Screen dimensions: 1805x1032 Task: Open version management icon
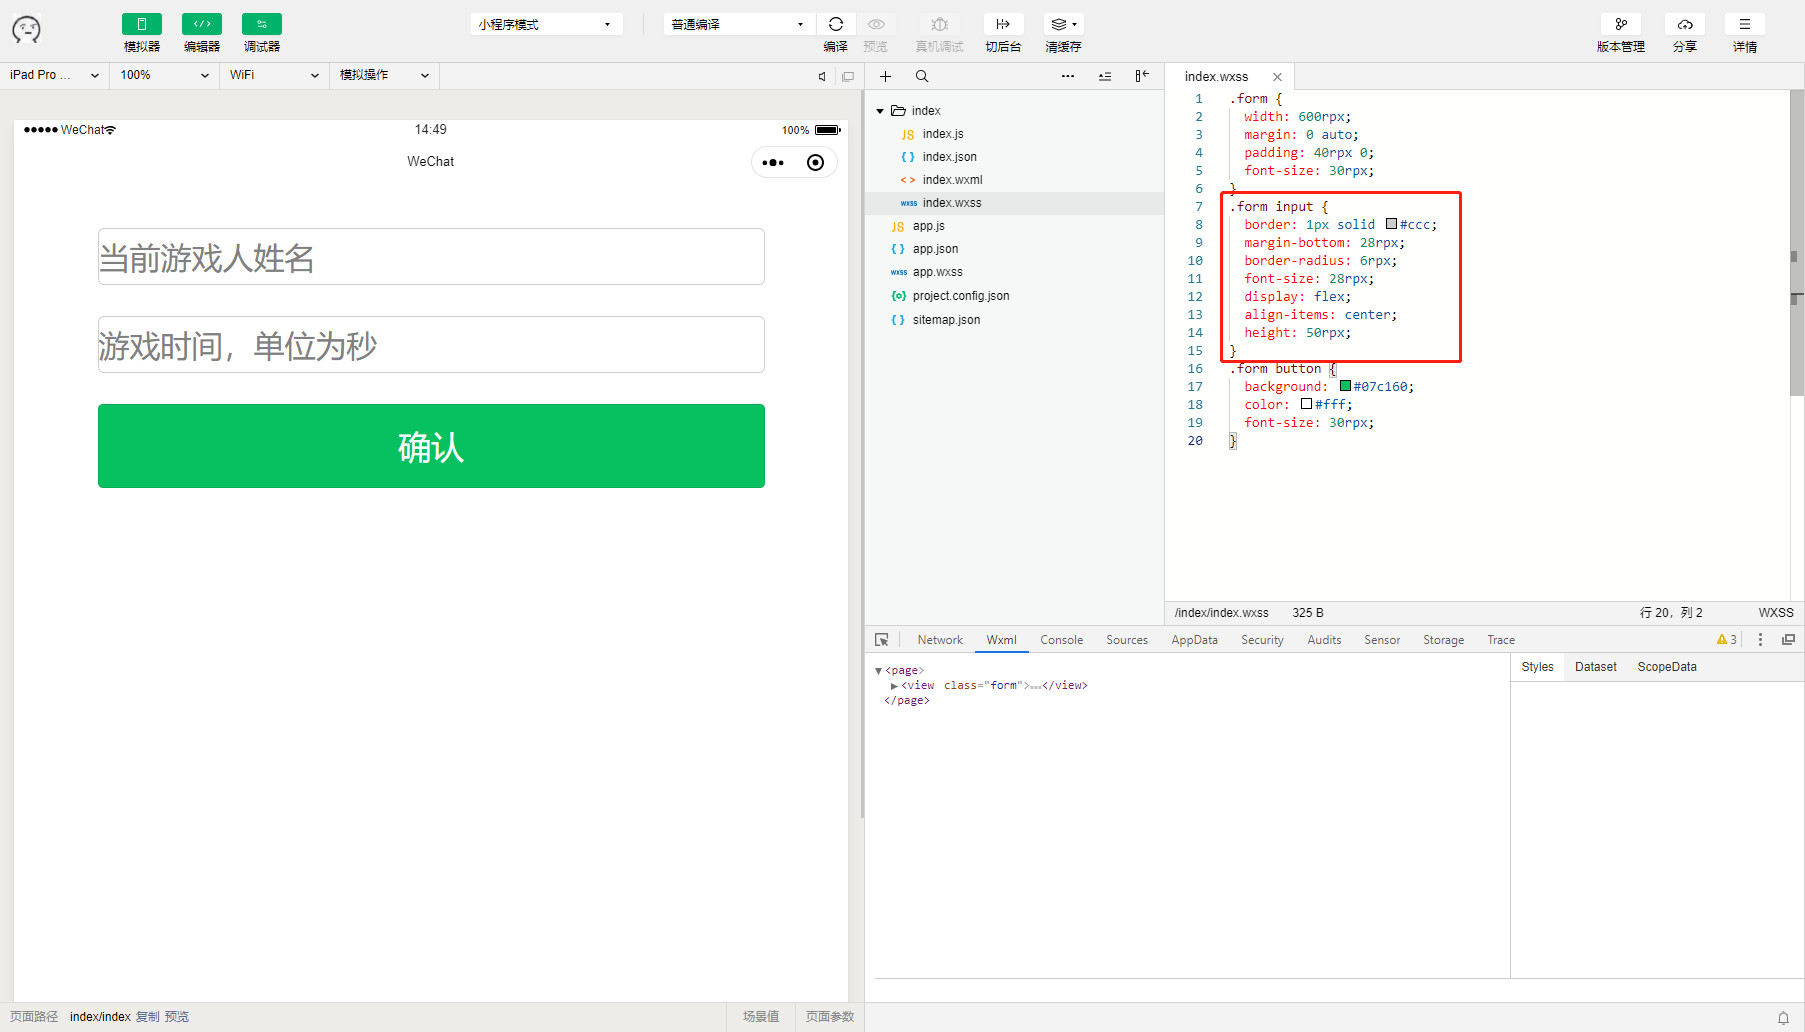1620,24
